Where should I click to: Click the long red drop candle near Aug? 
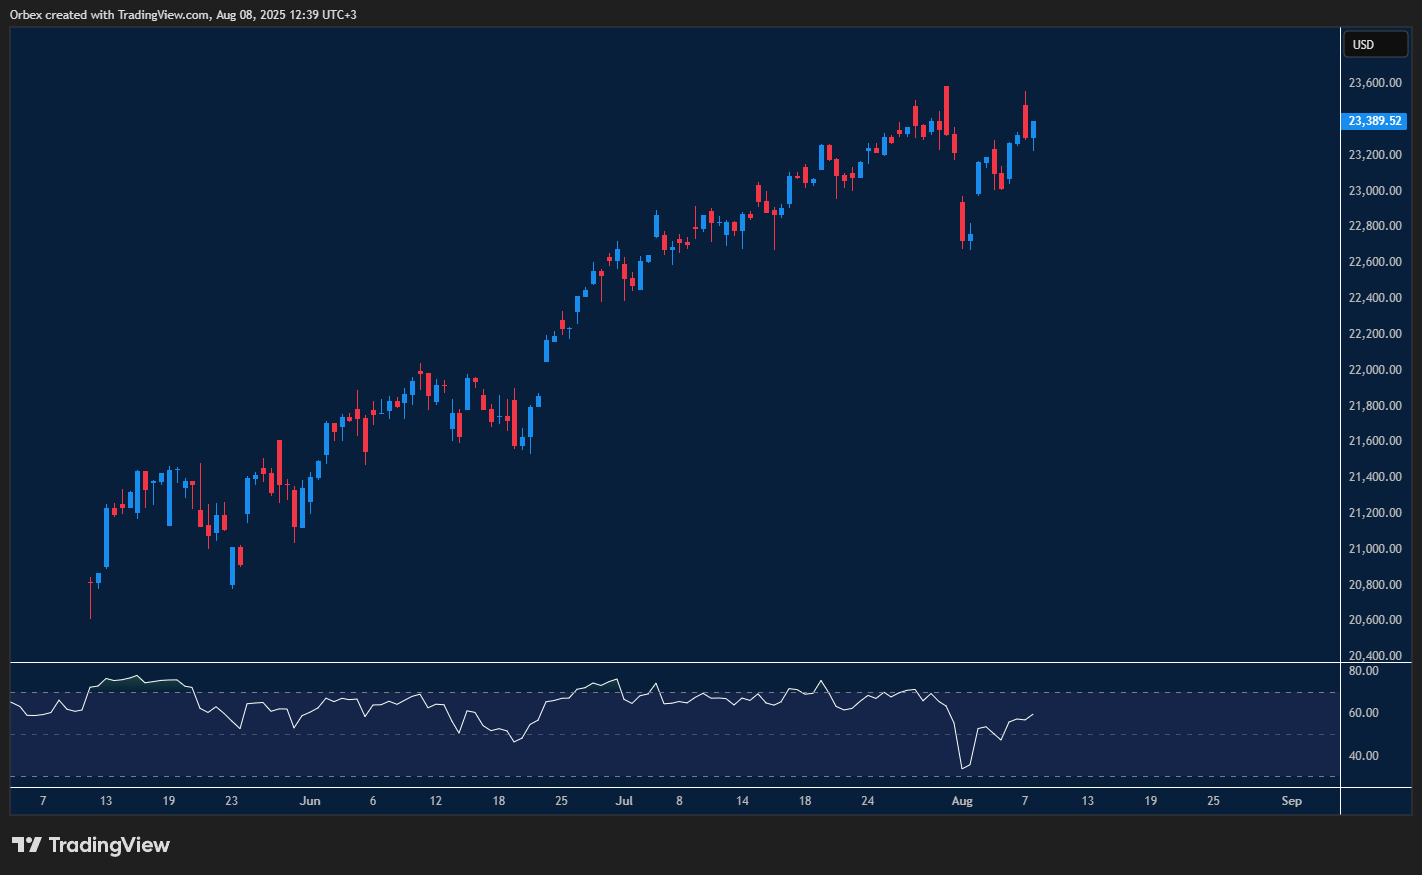pyautogui.click(x=961, y=220)
